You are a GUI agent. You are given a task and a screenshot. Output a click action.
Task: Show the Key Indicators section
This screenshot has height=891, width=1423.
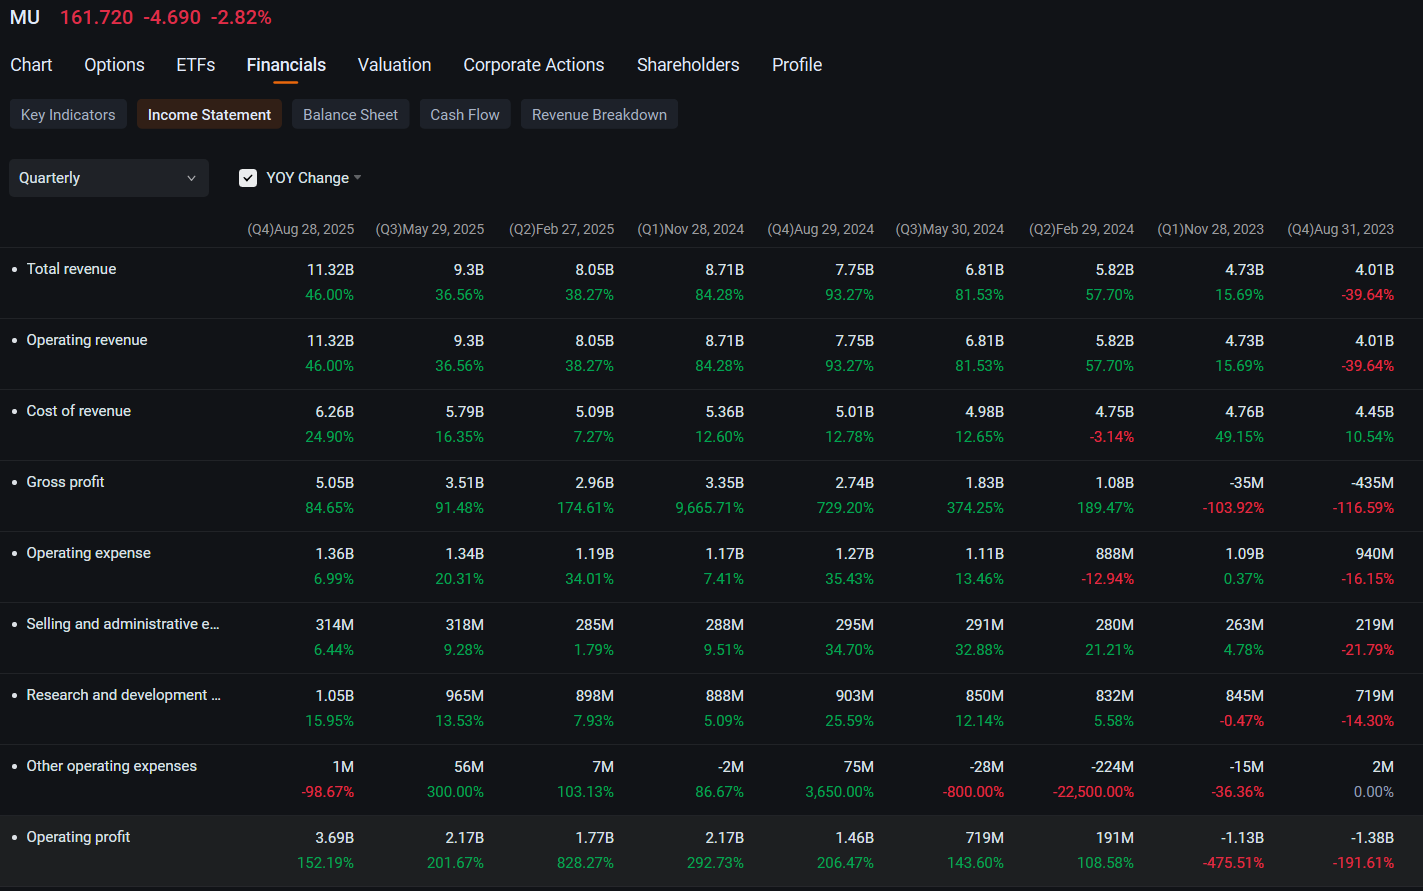coord(68,115)
